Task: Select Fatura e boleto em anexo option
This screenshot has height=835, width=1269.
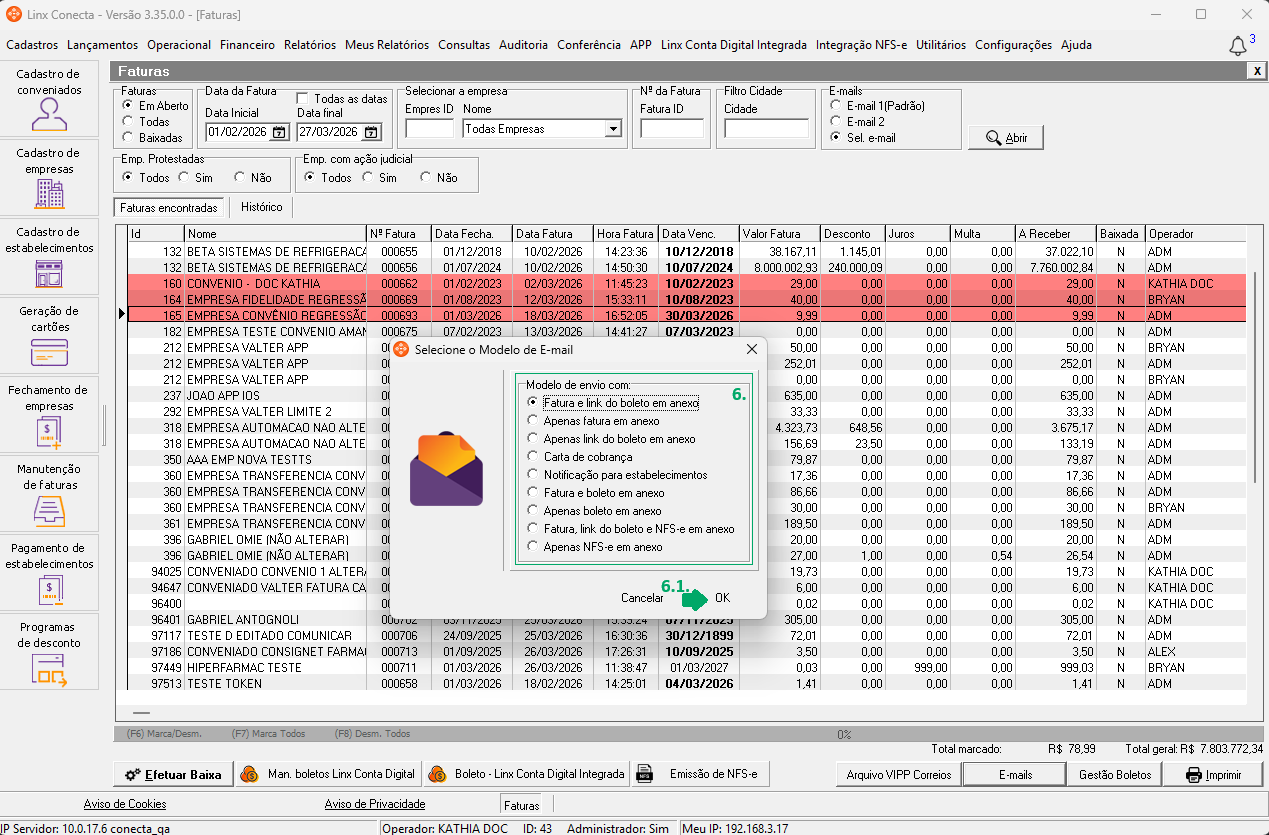Action: click(x=596, y=493)
